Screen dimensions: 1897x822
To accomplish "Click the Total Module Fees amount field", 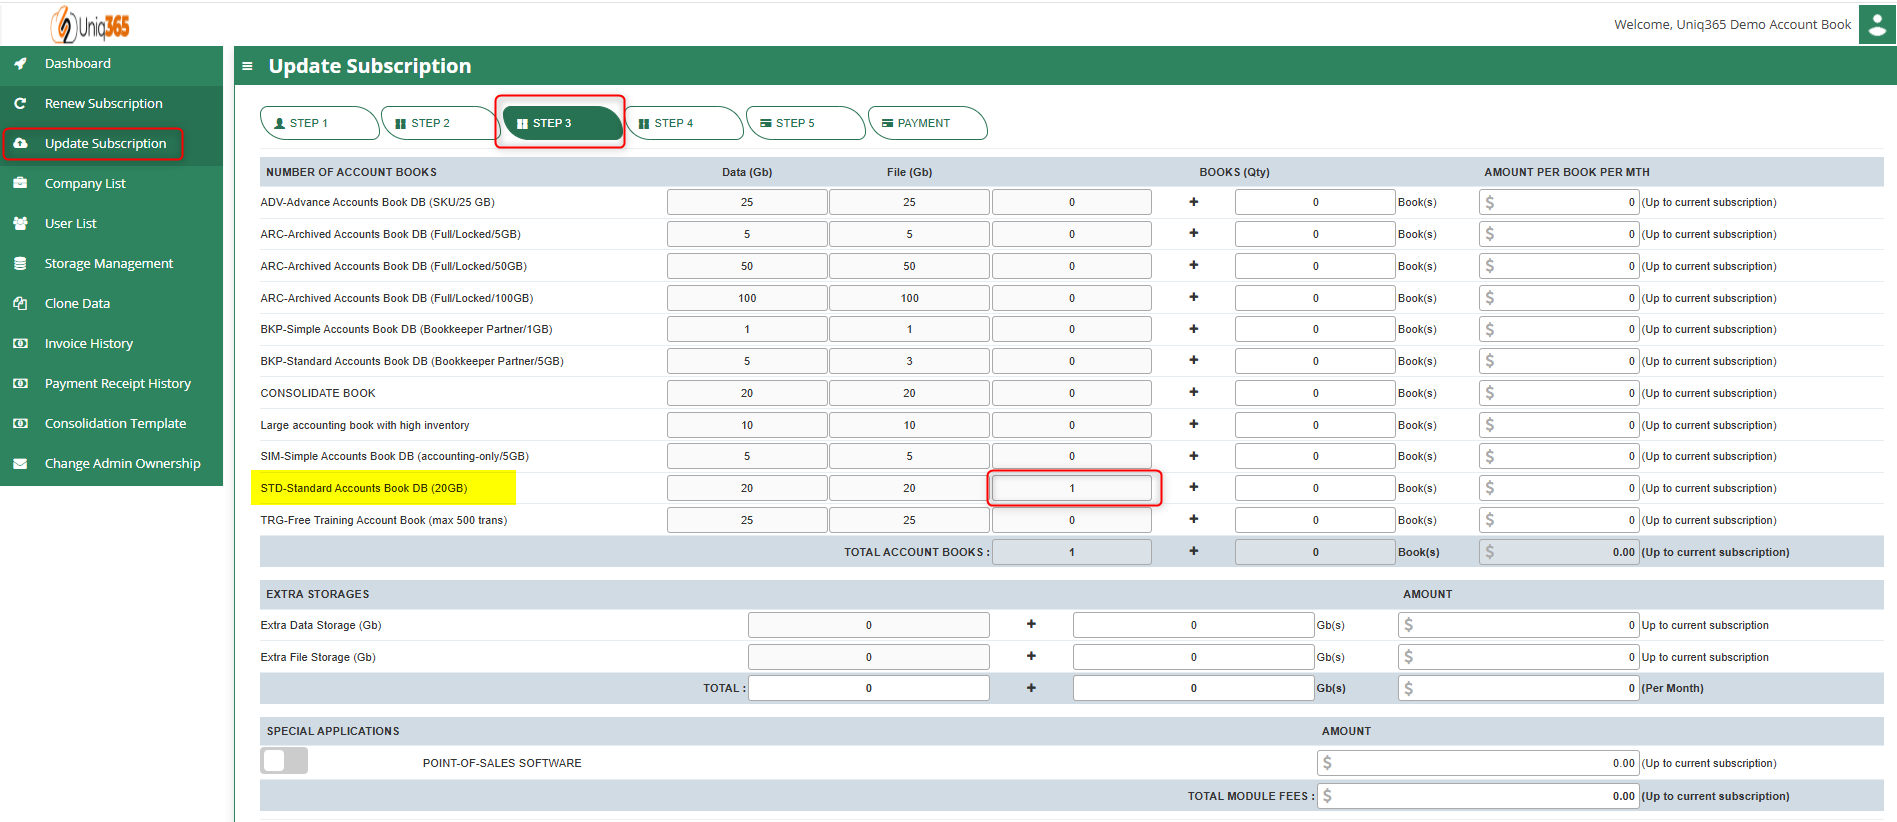I will [x=1478, y=796].
